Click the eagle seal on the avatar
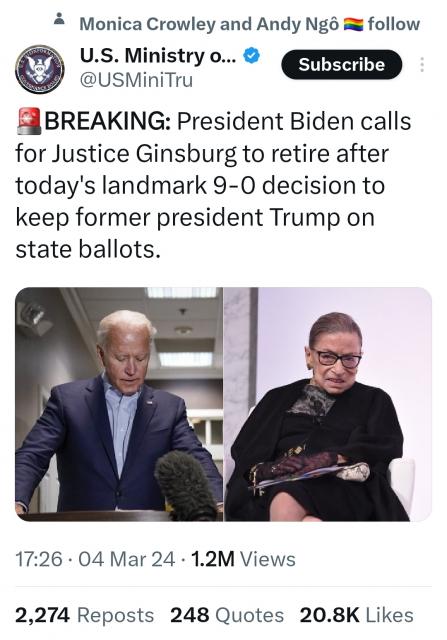This screenshot has width=447, height=640. click(40, 68)
